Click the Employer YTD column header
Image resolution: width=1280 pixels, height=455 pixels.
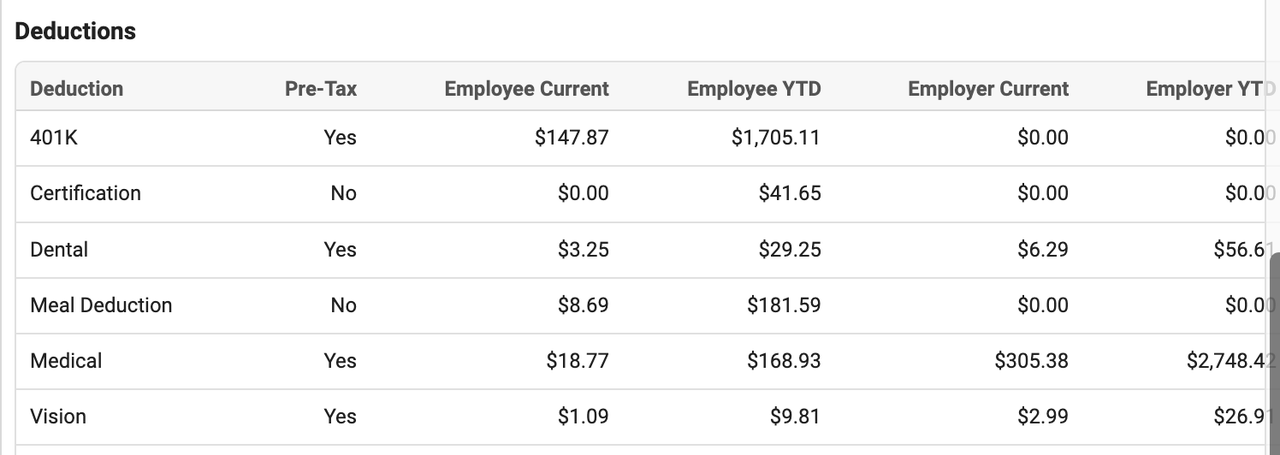click(x=1211, y=89)
